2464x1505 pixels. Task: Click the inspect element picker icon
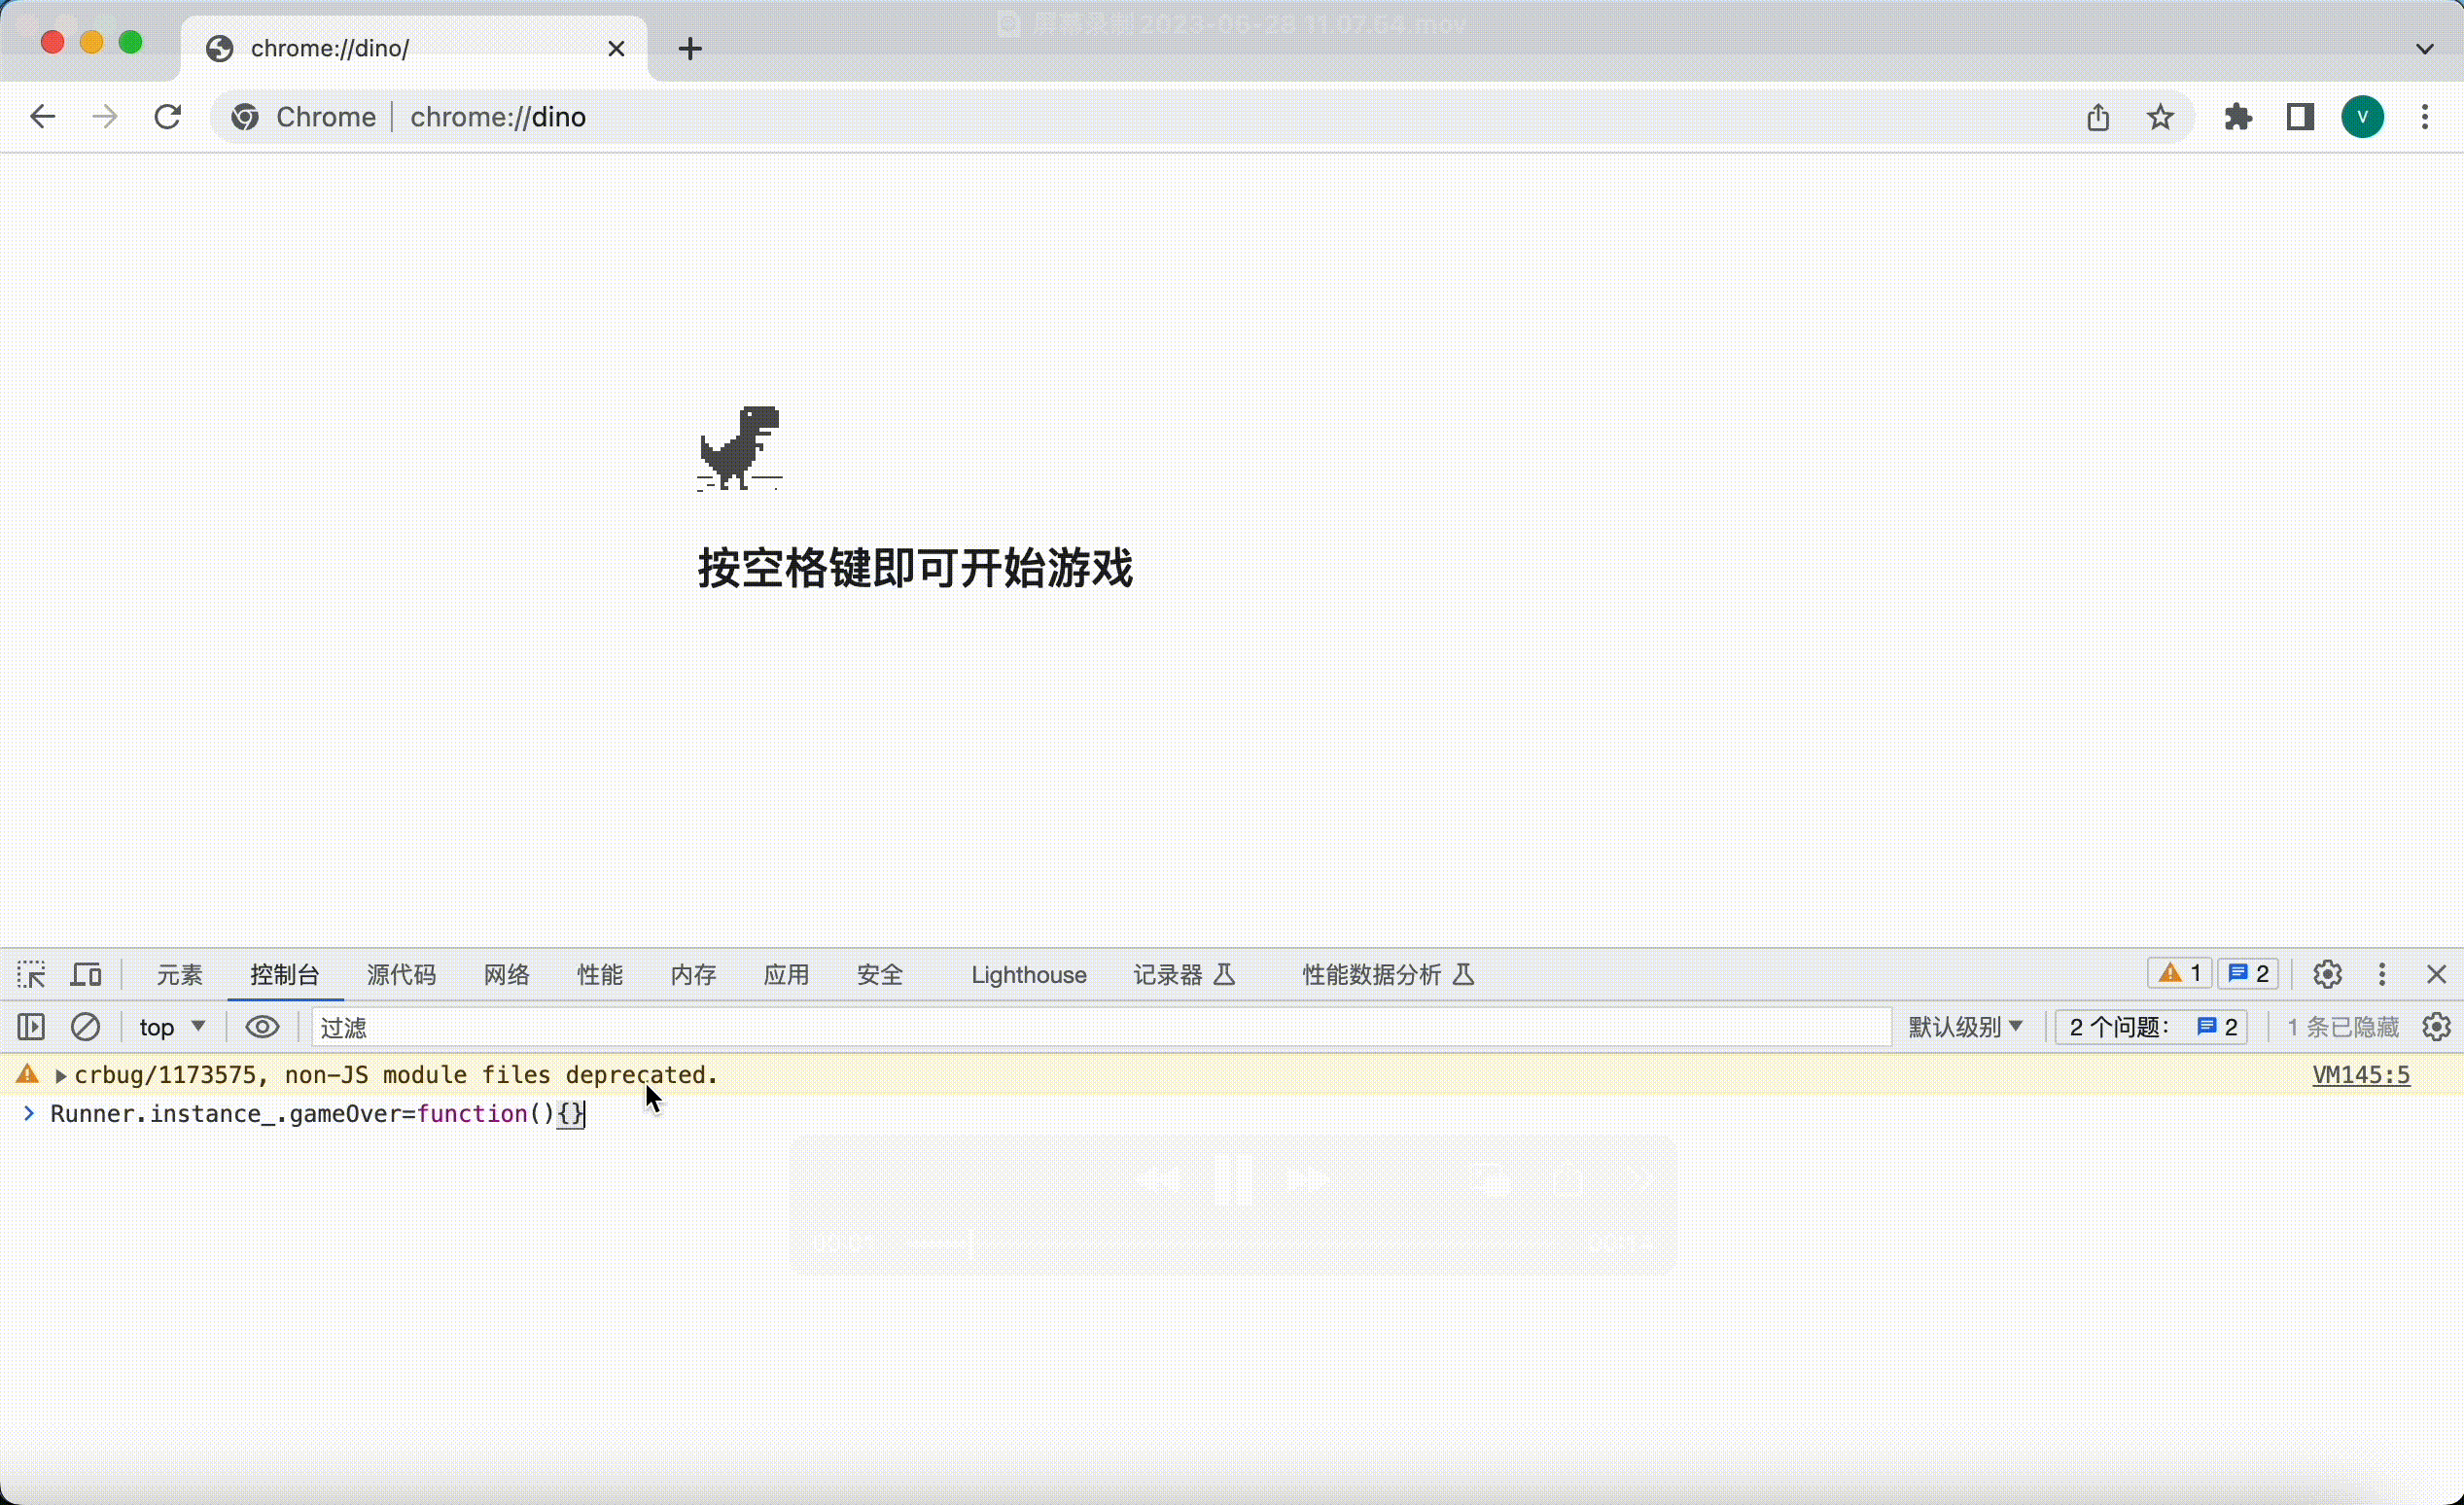click(31, 974)
